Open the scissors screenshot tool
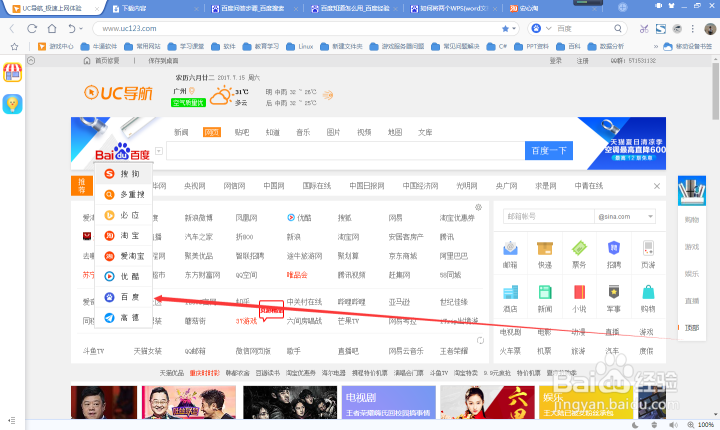The image size is (720, 430). (644, 29)
